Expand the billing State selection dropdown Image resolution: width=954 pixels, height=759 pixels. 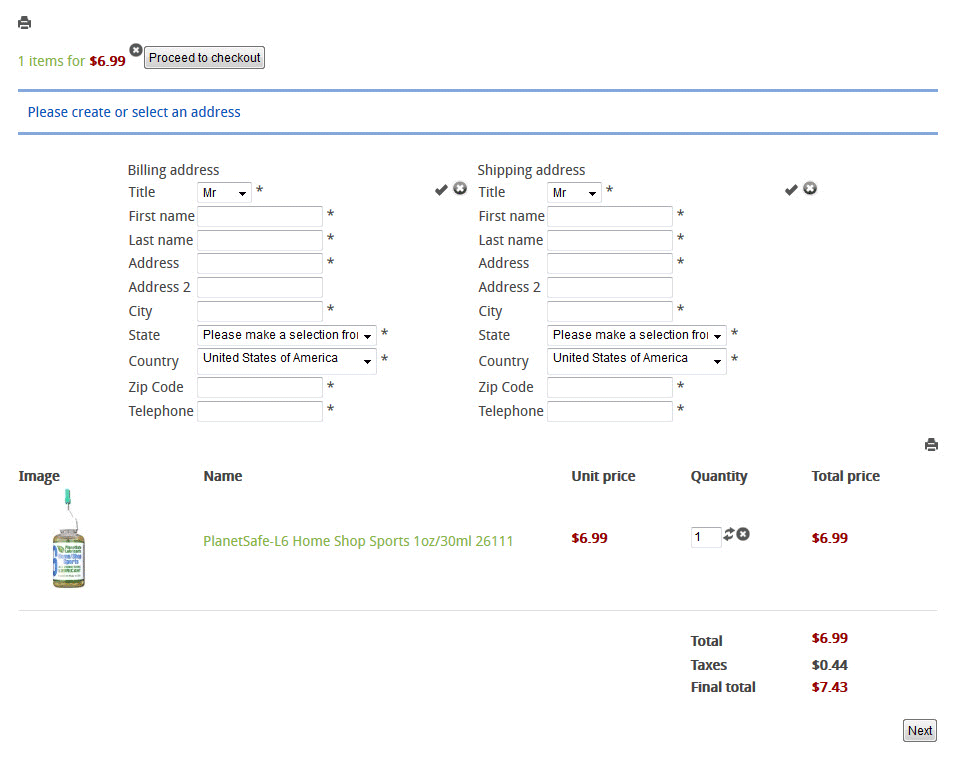(286, 335)
